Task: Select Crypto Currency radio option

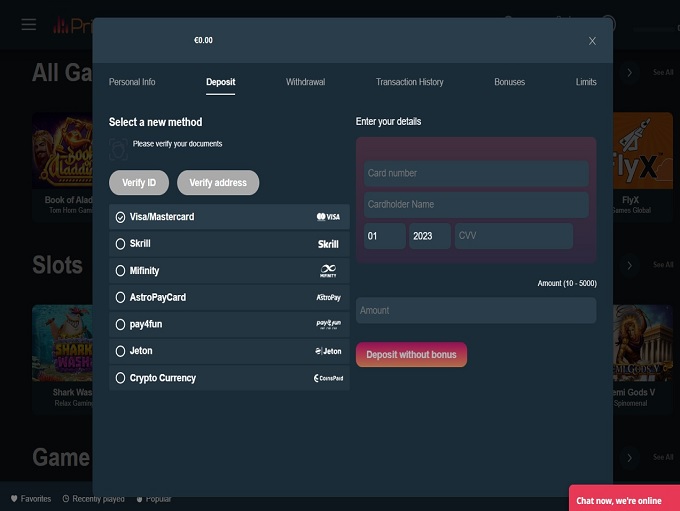Action: point(121,379)
